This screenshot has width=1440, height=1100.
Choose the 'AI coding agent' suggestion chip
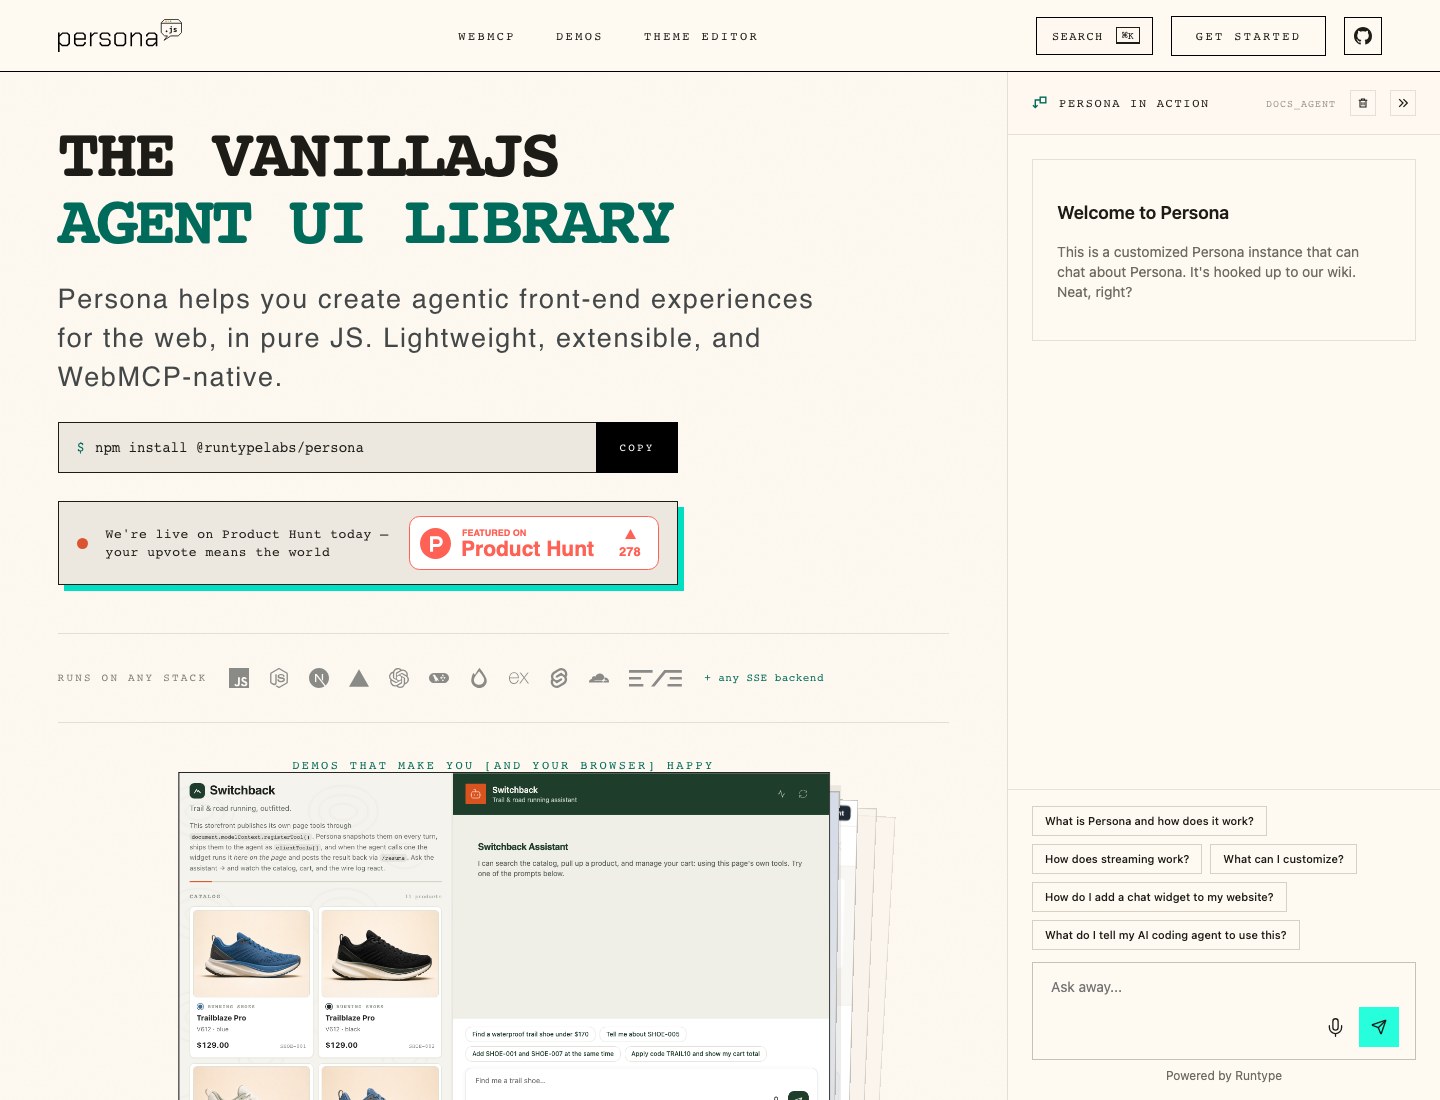tap(1166, 935)
